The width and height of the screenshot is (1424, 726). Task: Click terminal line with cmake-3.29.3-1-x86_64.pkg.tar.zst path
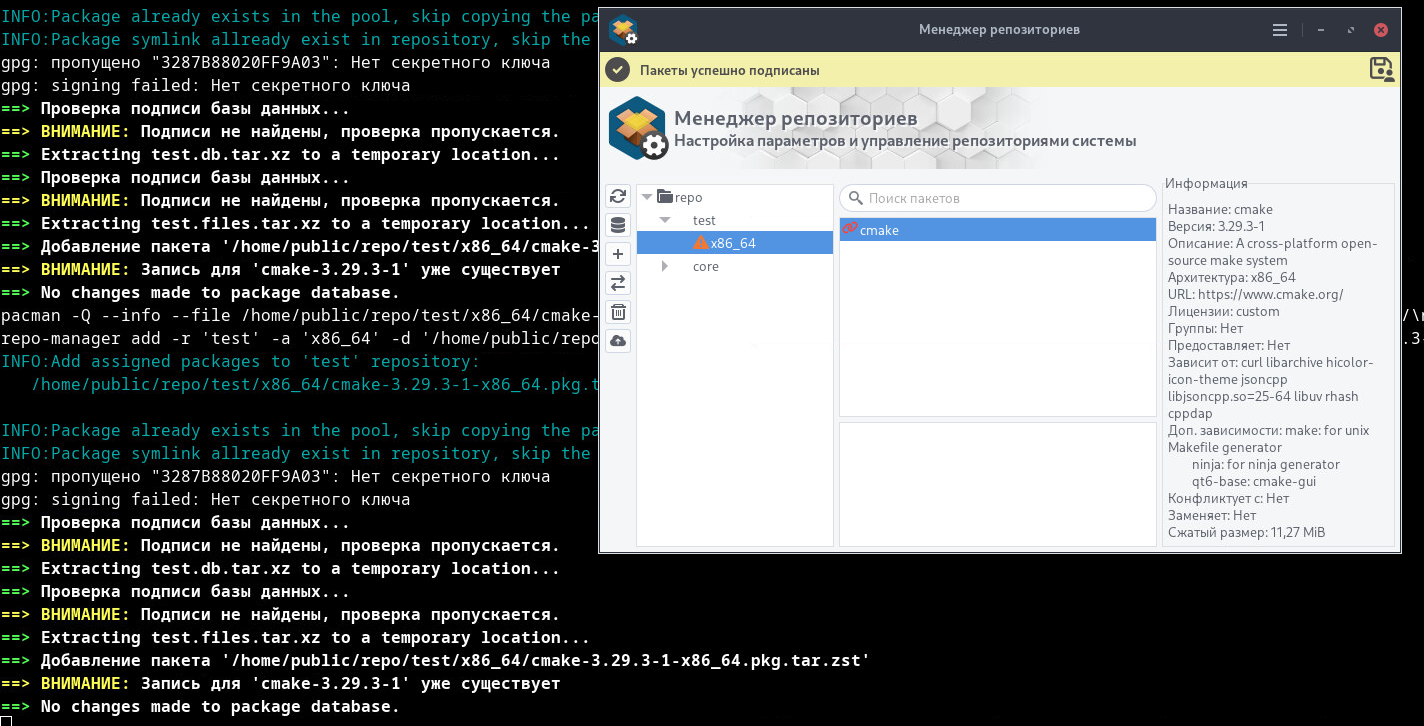click(x=435, y=661)
